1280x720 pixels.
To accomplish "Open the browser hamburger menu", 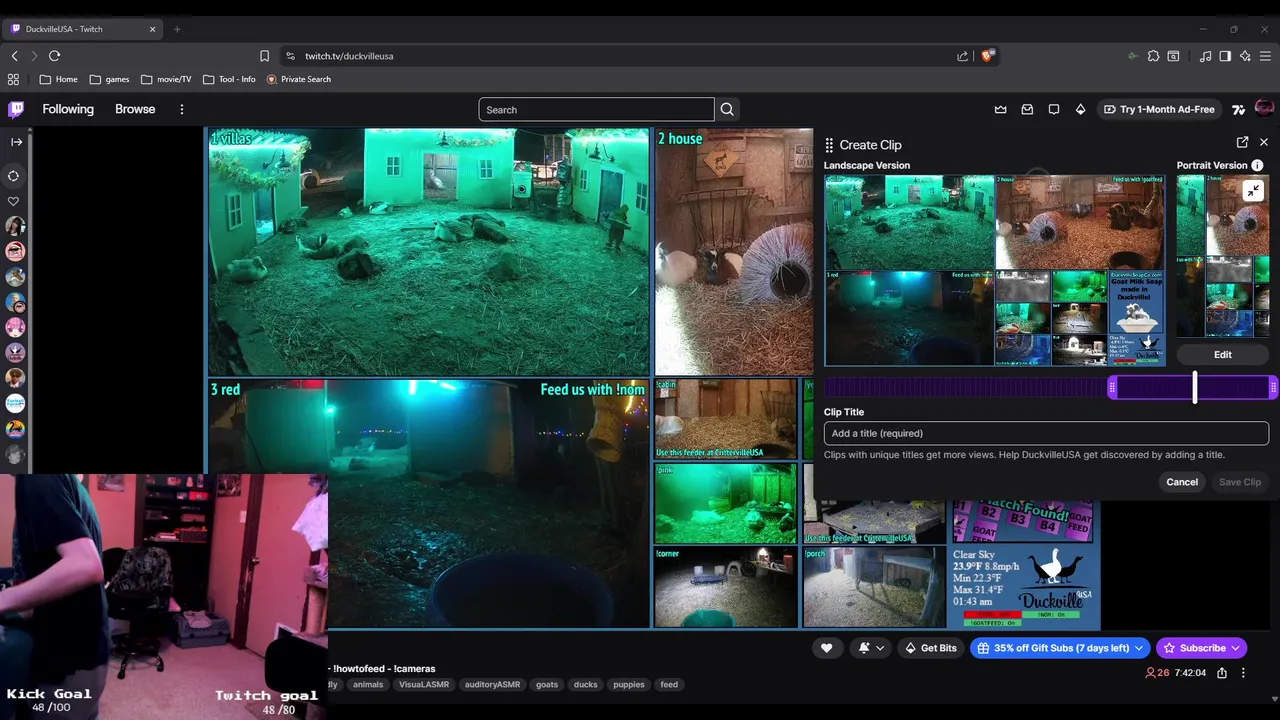I will tap(1265, 56).
